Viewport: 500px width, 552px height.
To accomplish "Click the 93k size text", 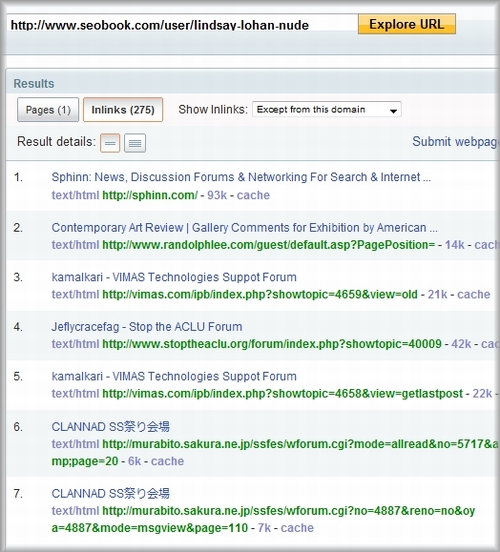I will (x=217, y=195).
